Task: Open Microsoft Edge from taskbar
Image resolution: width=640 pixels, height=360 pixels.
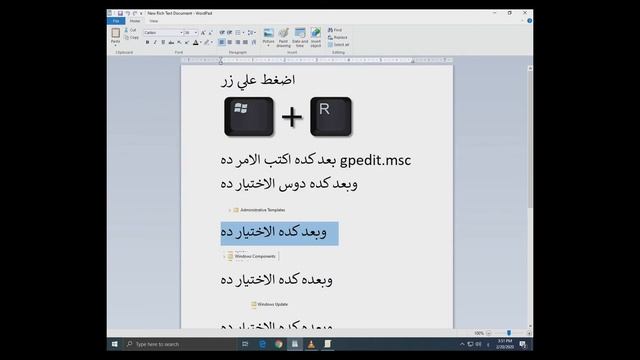Action: coord(262,344)
